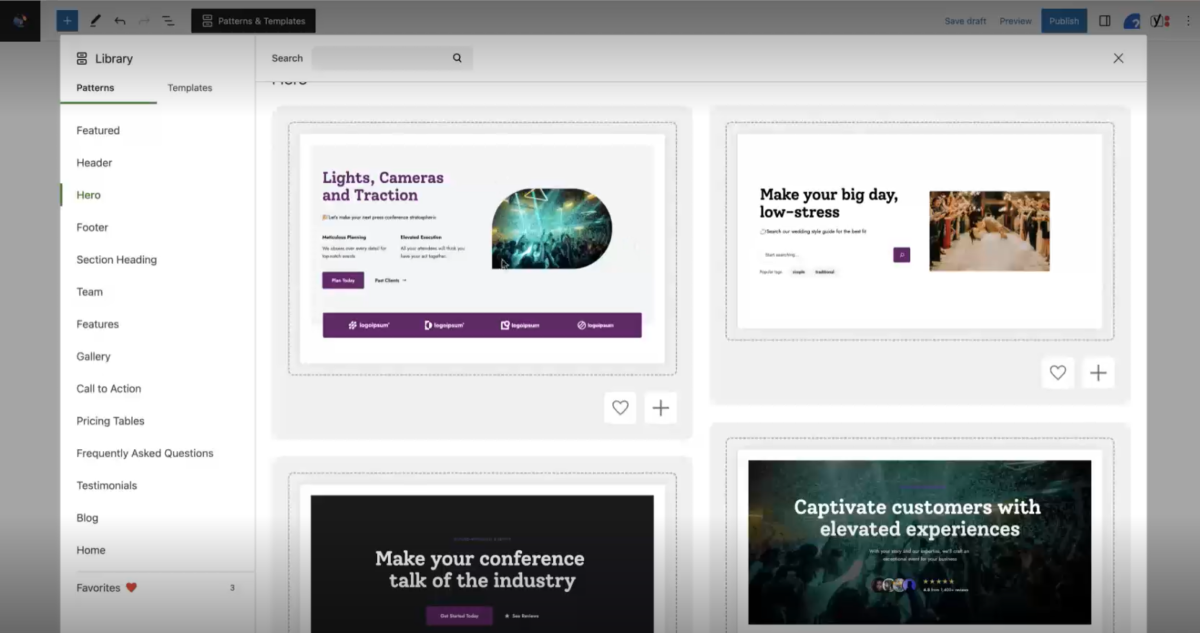Open the options three-dot menu
The image size is (1200, 633).
(1188, 21)
